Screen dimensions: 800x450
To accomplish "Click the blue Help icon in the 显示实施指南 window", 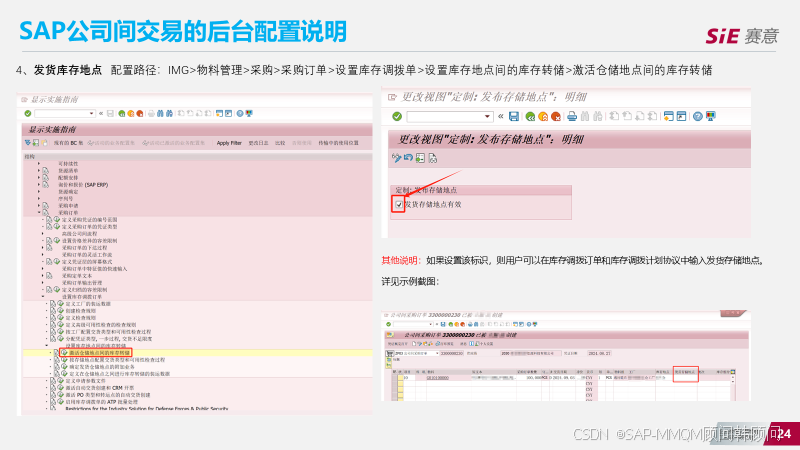I will pos(240,113).
